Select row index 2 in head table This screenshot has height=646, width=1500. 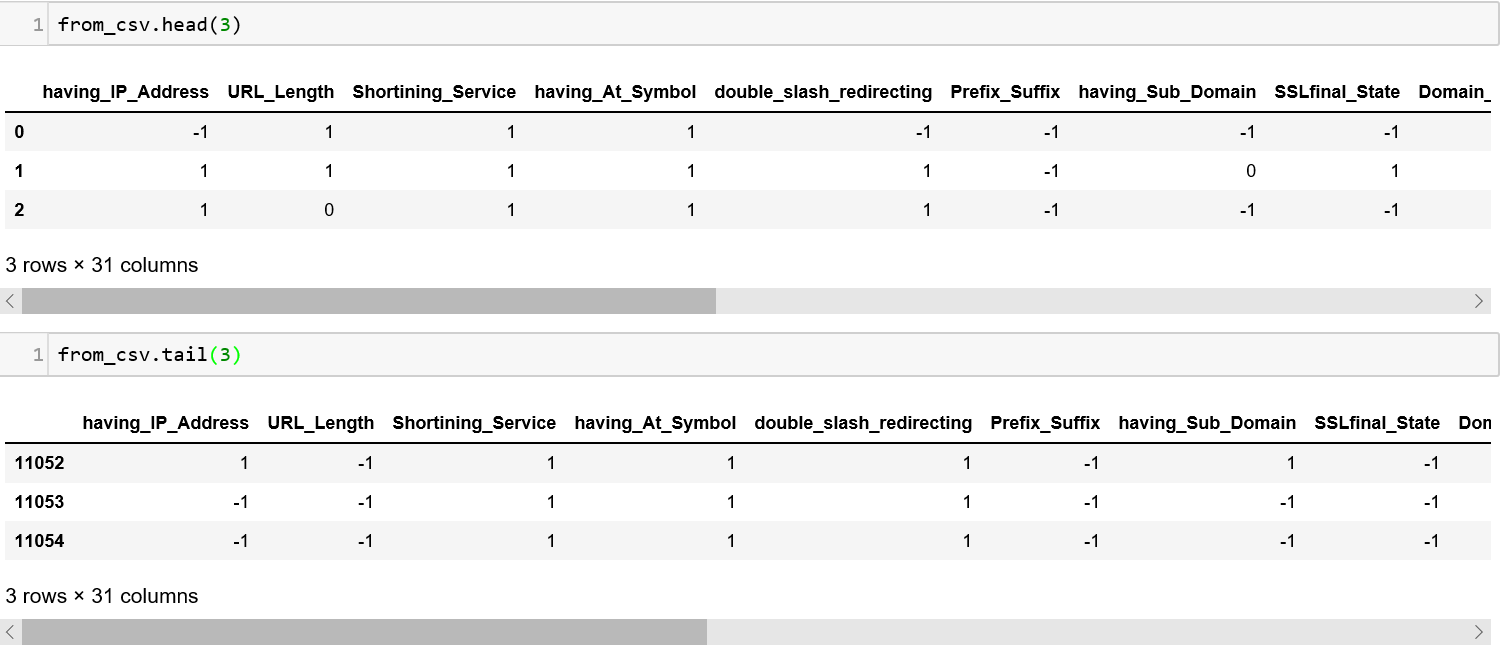tap(19, 210)
